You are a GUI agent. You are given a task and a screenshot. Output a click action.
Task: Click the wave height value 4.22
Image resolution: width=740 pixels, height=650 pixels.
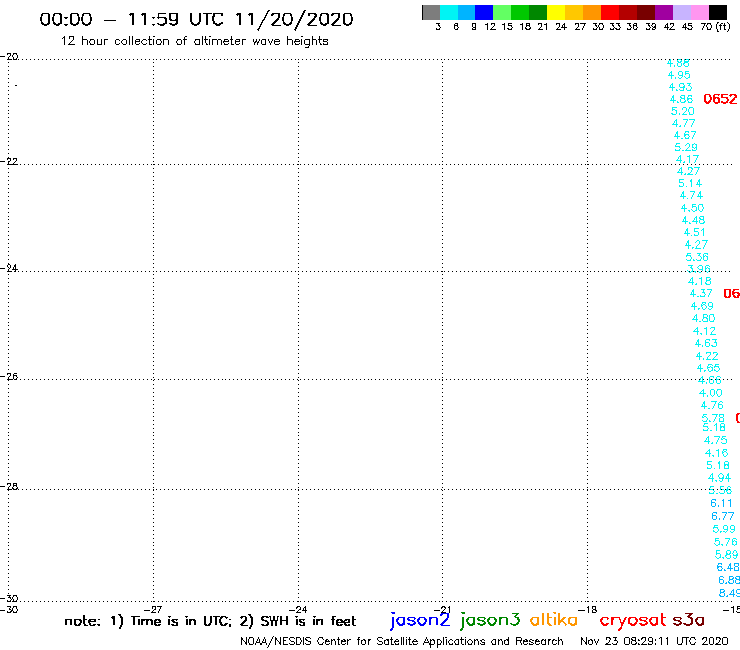coord(707,356)
